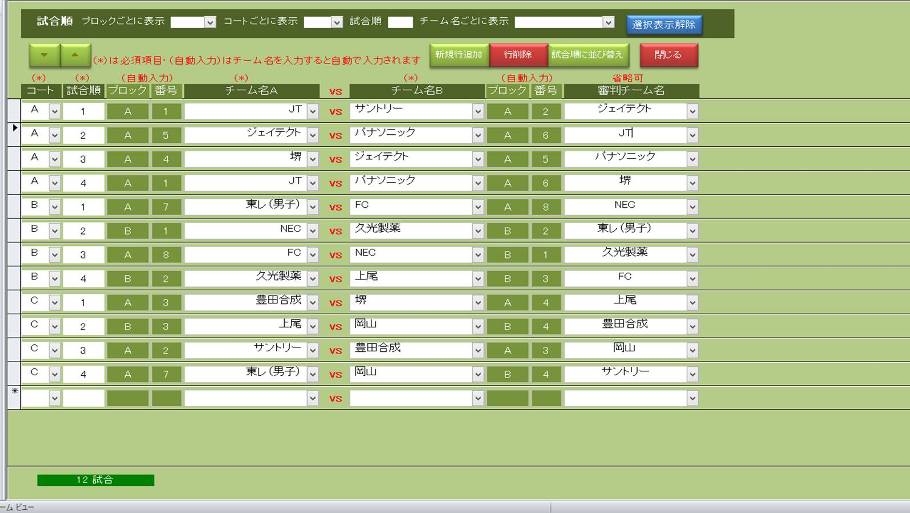The image size is (910, 513).
Task: Open Team A dropdown in the empty new row
Action: [x=312, y=398]
